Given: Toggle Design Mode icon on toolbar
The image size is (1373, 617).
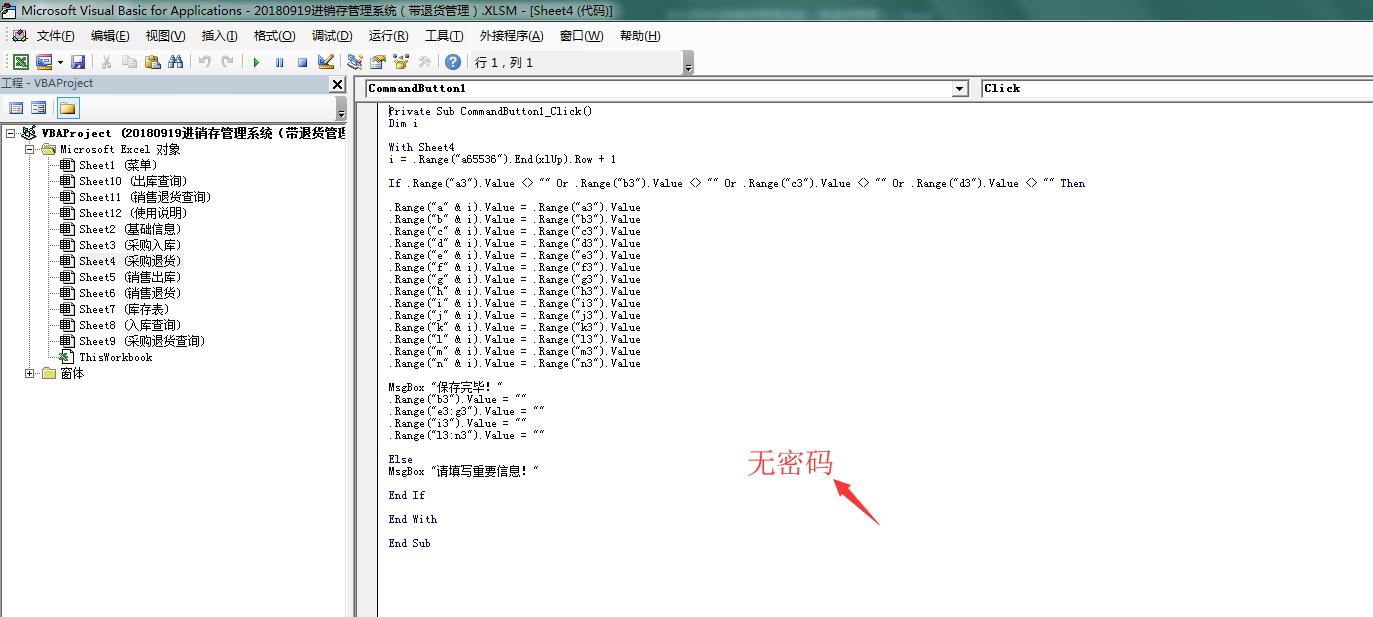Looking at the screenshot, I should point(327,61).
